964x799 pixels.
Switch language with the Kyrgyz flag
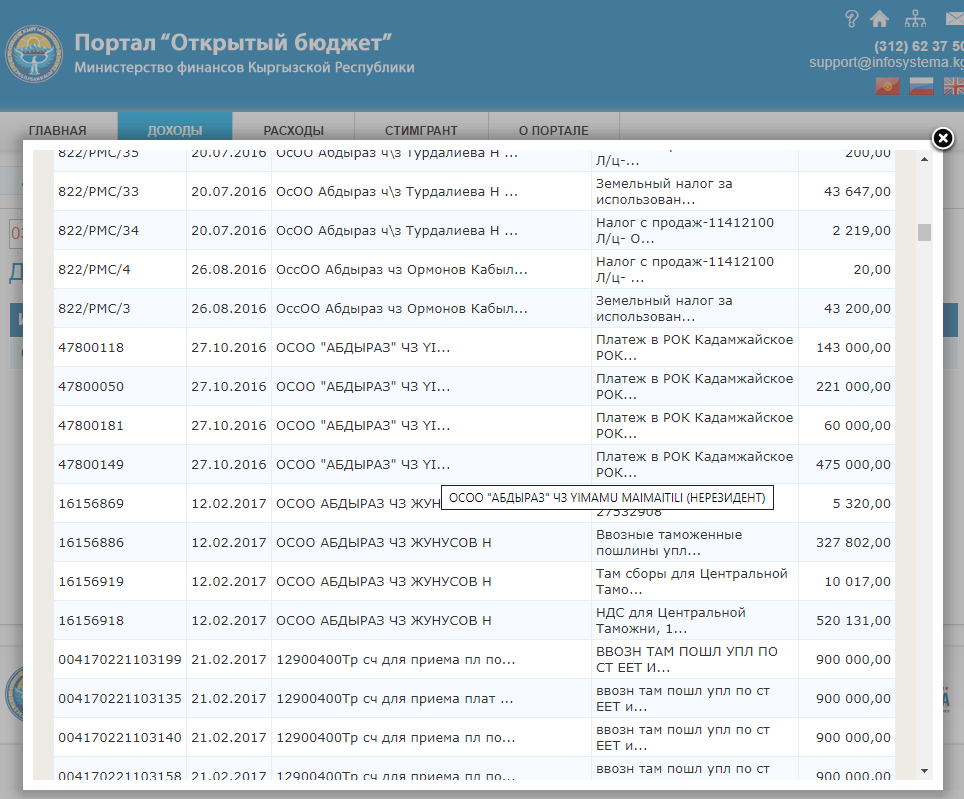[887, 87]
